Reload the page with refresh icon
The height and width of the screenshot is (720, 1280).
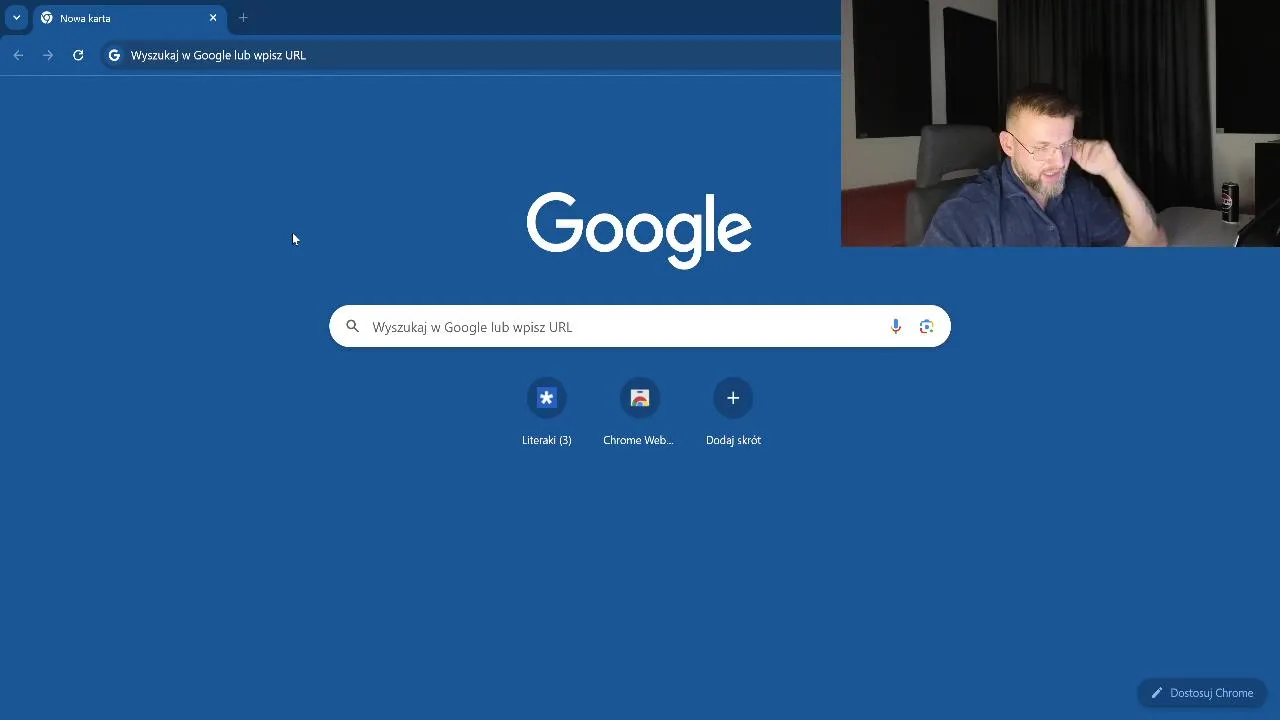point(78,55)
